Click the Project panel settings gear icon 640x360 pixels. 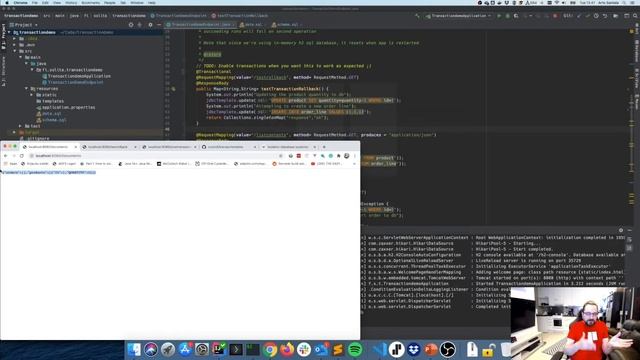[x=150, y=25]
